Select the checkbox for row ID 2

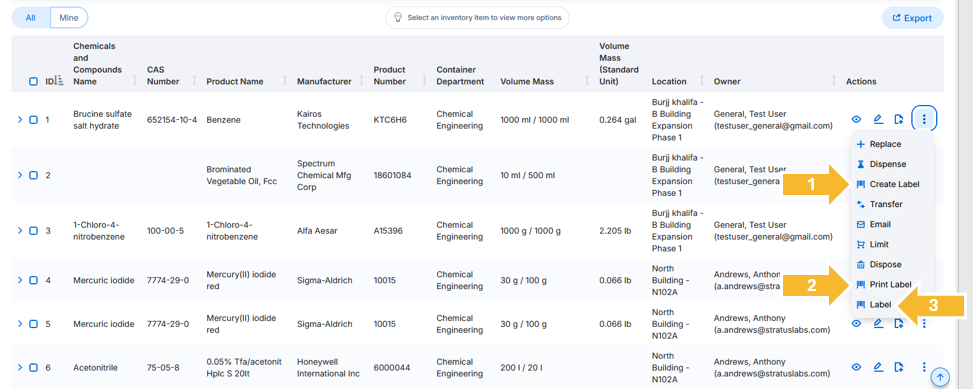pos(34,175)
